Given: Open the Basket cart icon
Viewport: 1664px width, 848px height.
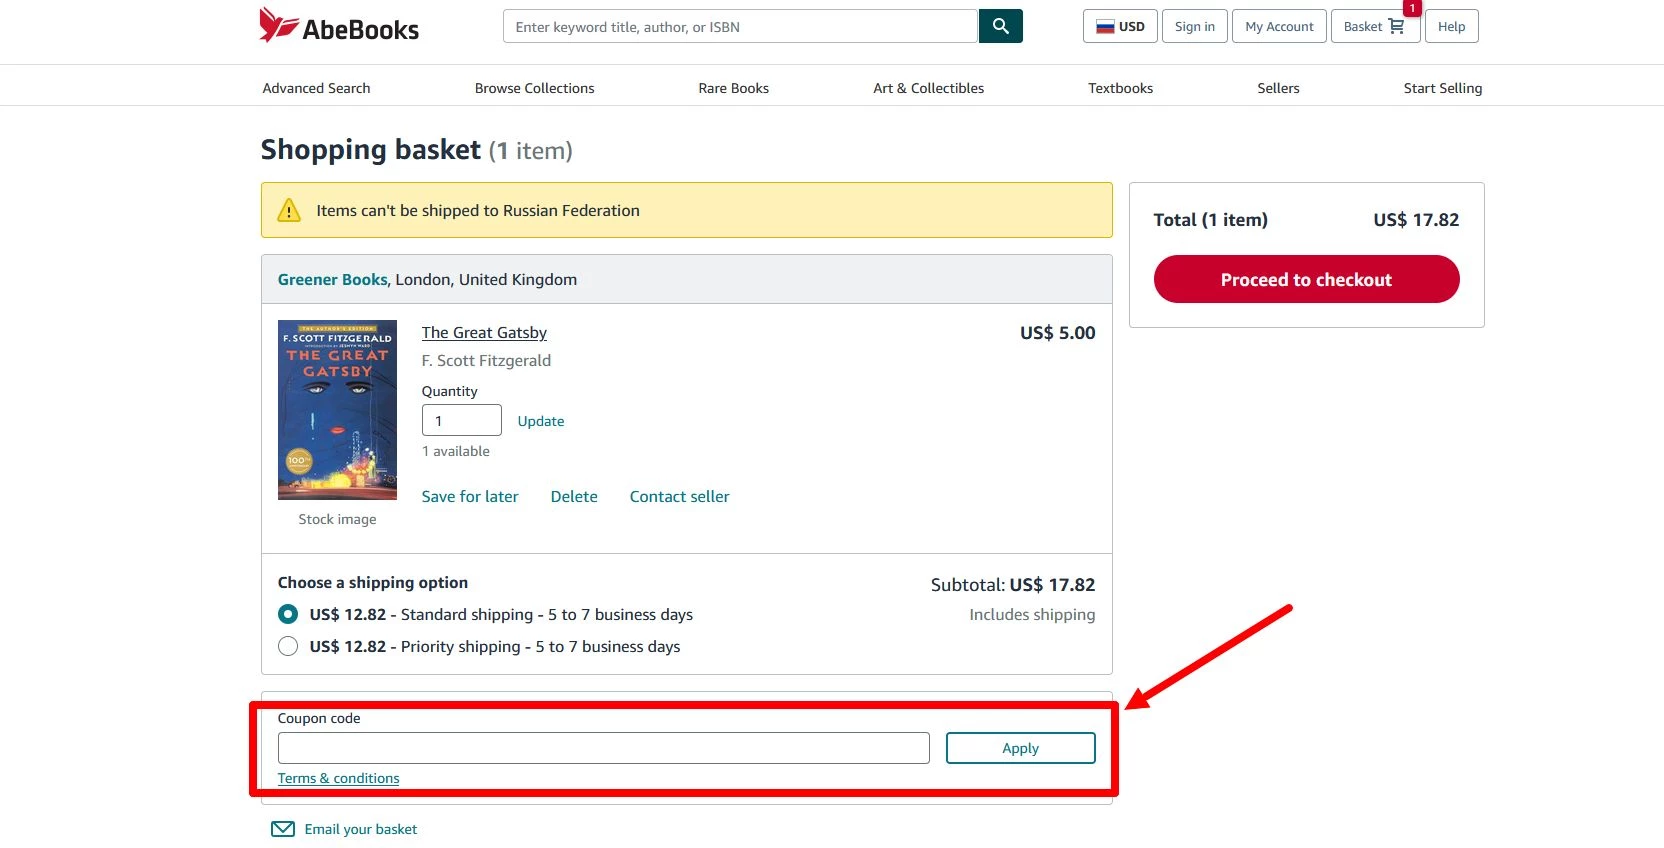Looking at the screenshot, I should pyautogui.click(x=1396, y=27).
